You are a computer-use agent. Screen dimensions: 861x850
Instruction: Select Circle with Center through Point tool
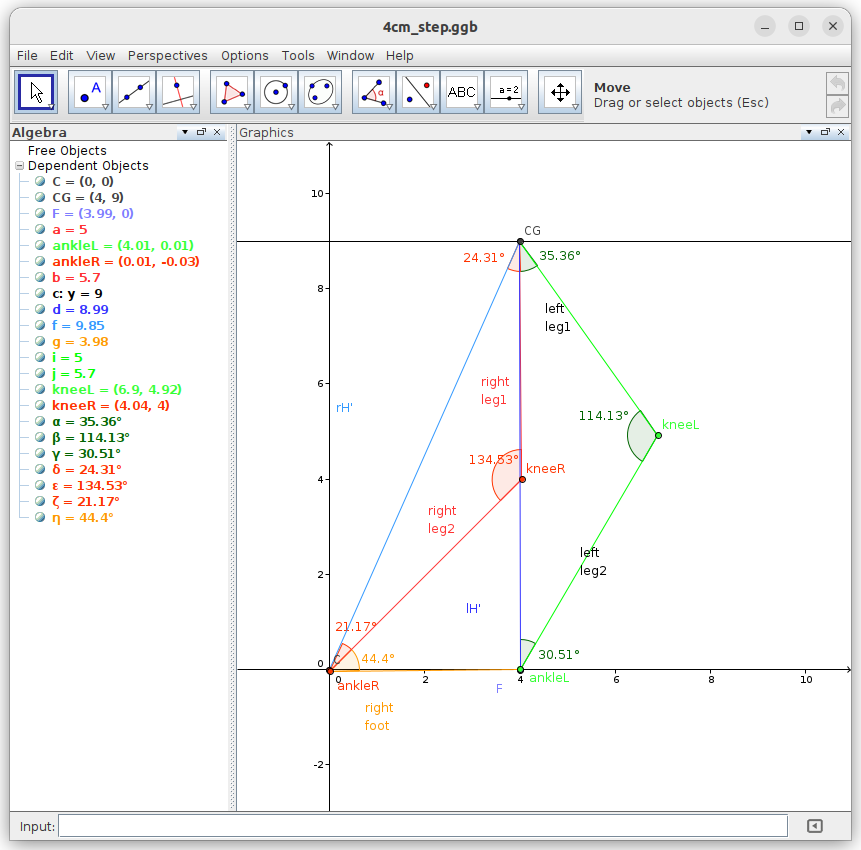[x=276, y=92]
